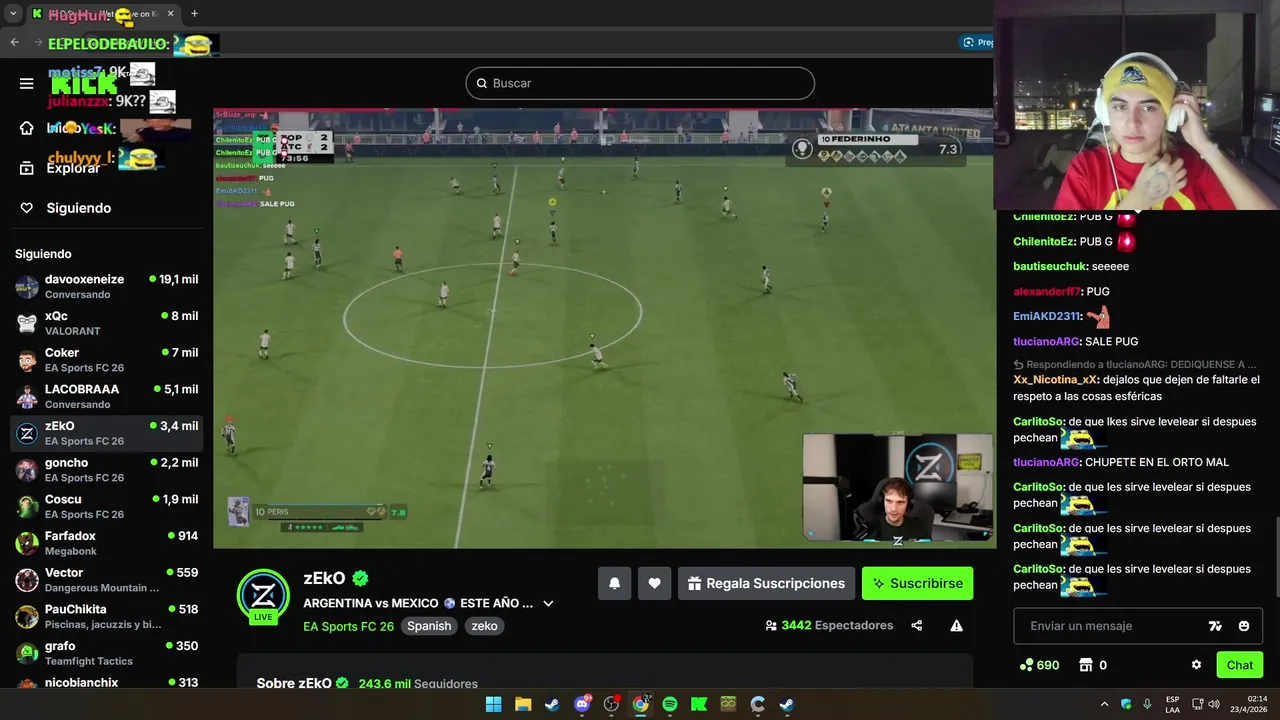This screenshot has height=720, width=1280.
Task: Click username alexanderff7 in chat
Action: 1047,292
